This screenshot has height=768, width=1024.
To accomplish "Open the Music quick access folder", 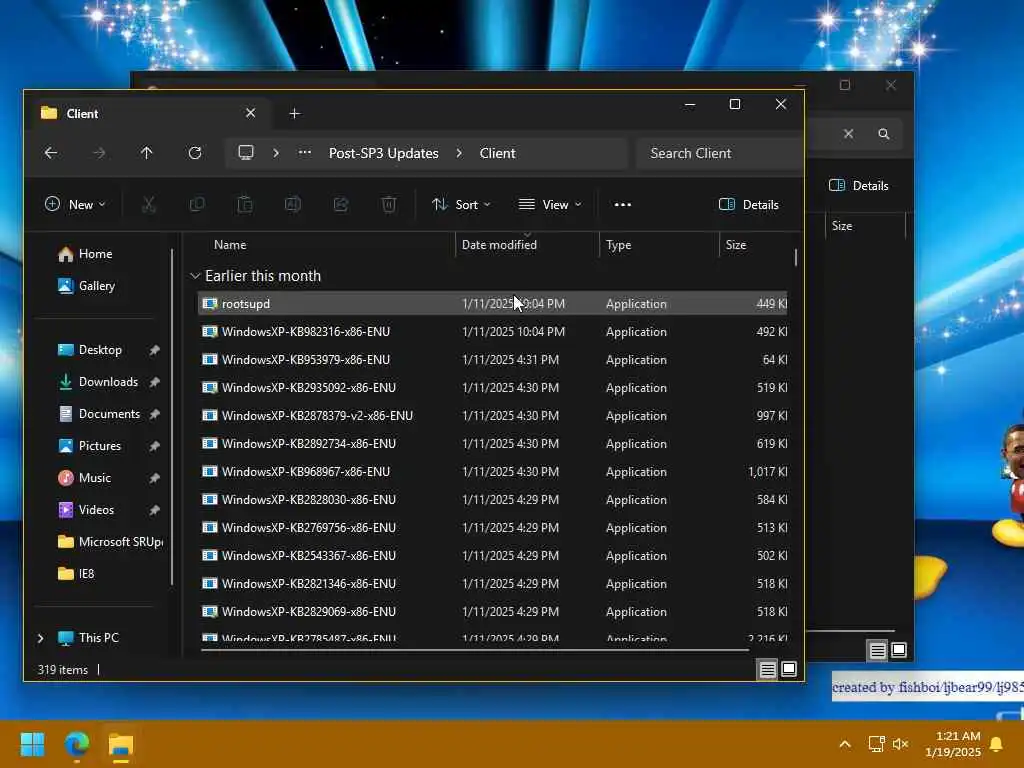I will 95,477.
